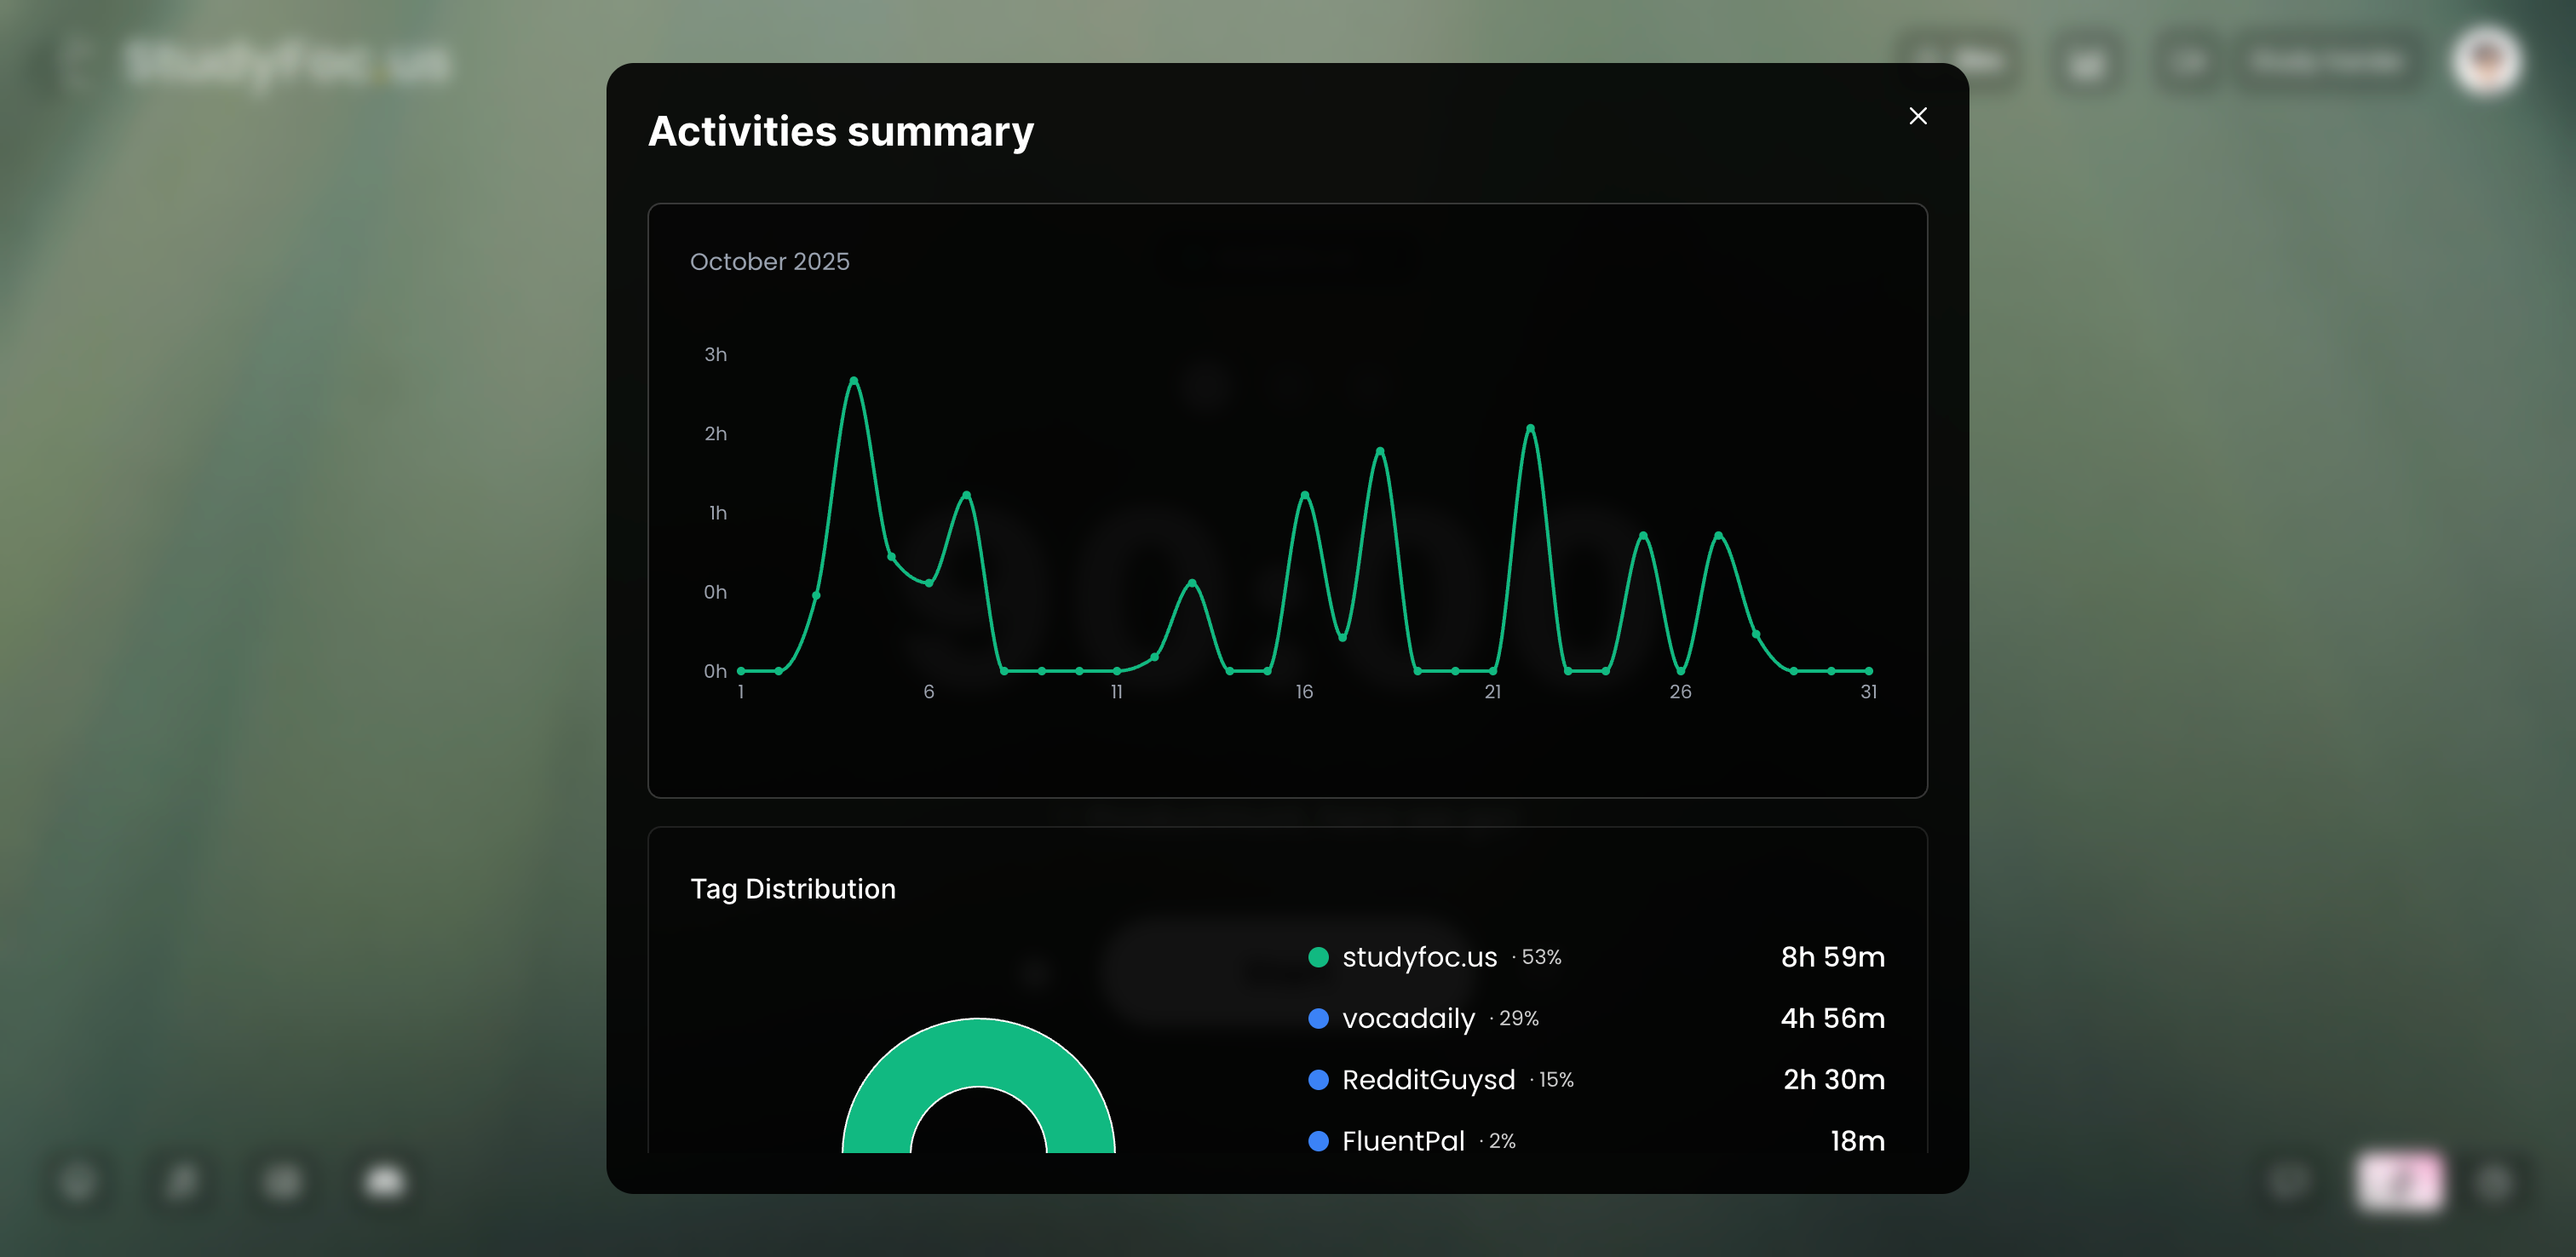
Task: Click the 8h 59m duration value
Action: click(1832, 957)
